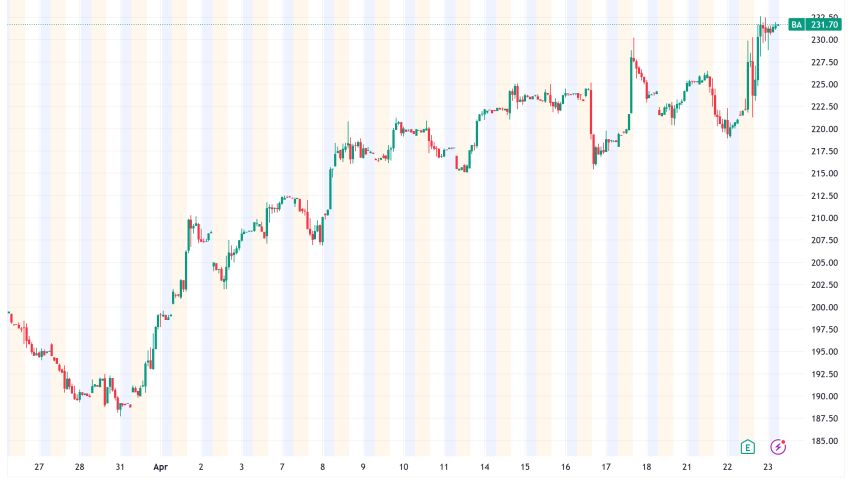
Task: Select date 27 on the time axis
Action: pos(39,467)
